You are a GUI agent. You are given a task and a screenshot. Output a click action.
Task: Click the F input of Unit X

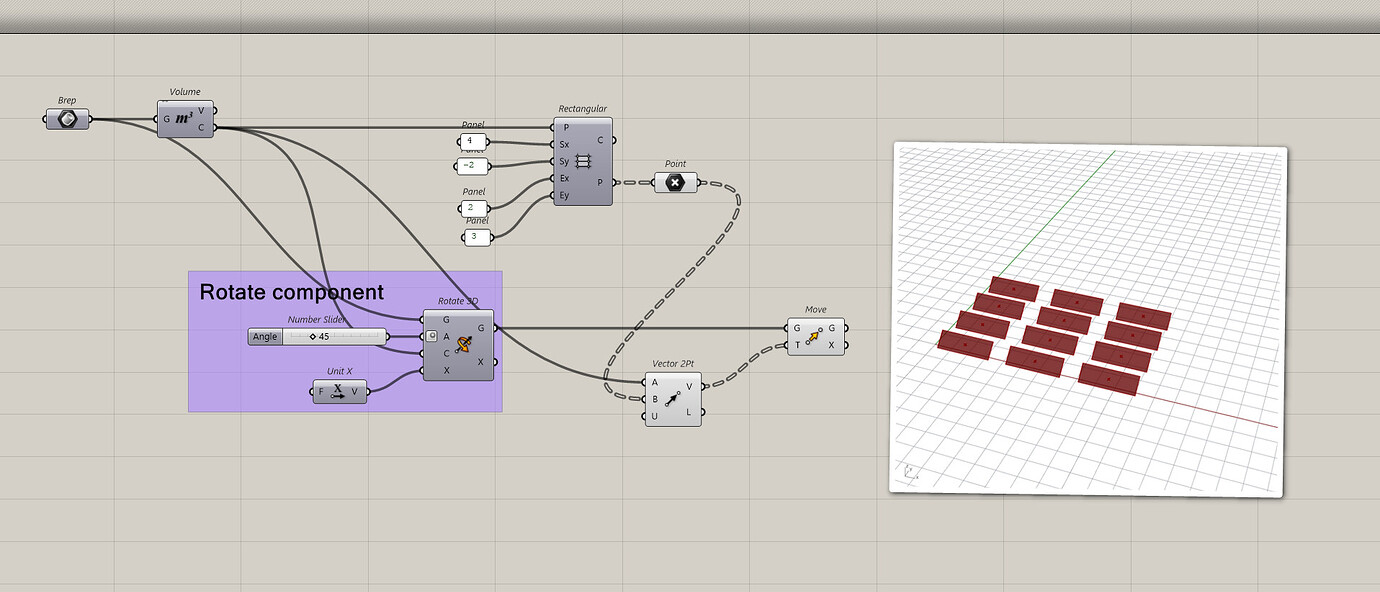(321, 391)
